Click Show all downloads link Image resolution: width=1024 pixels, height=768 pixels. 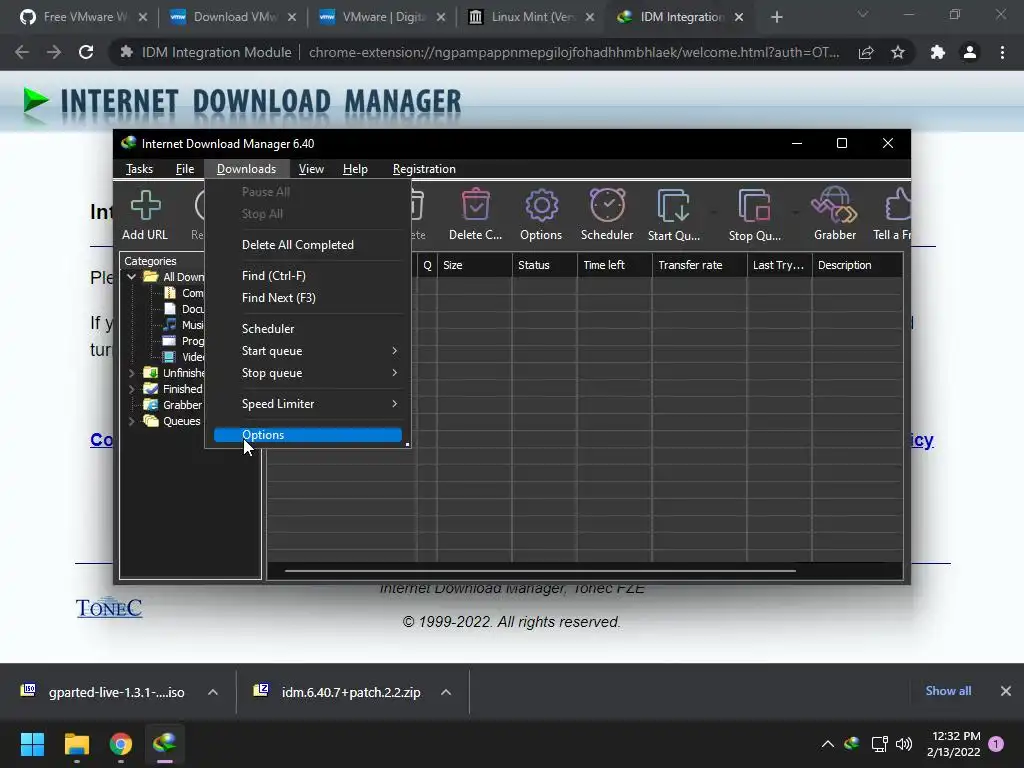(948, 691)
